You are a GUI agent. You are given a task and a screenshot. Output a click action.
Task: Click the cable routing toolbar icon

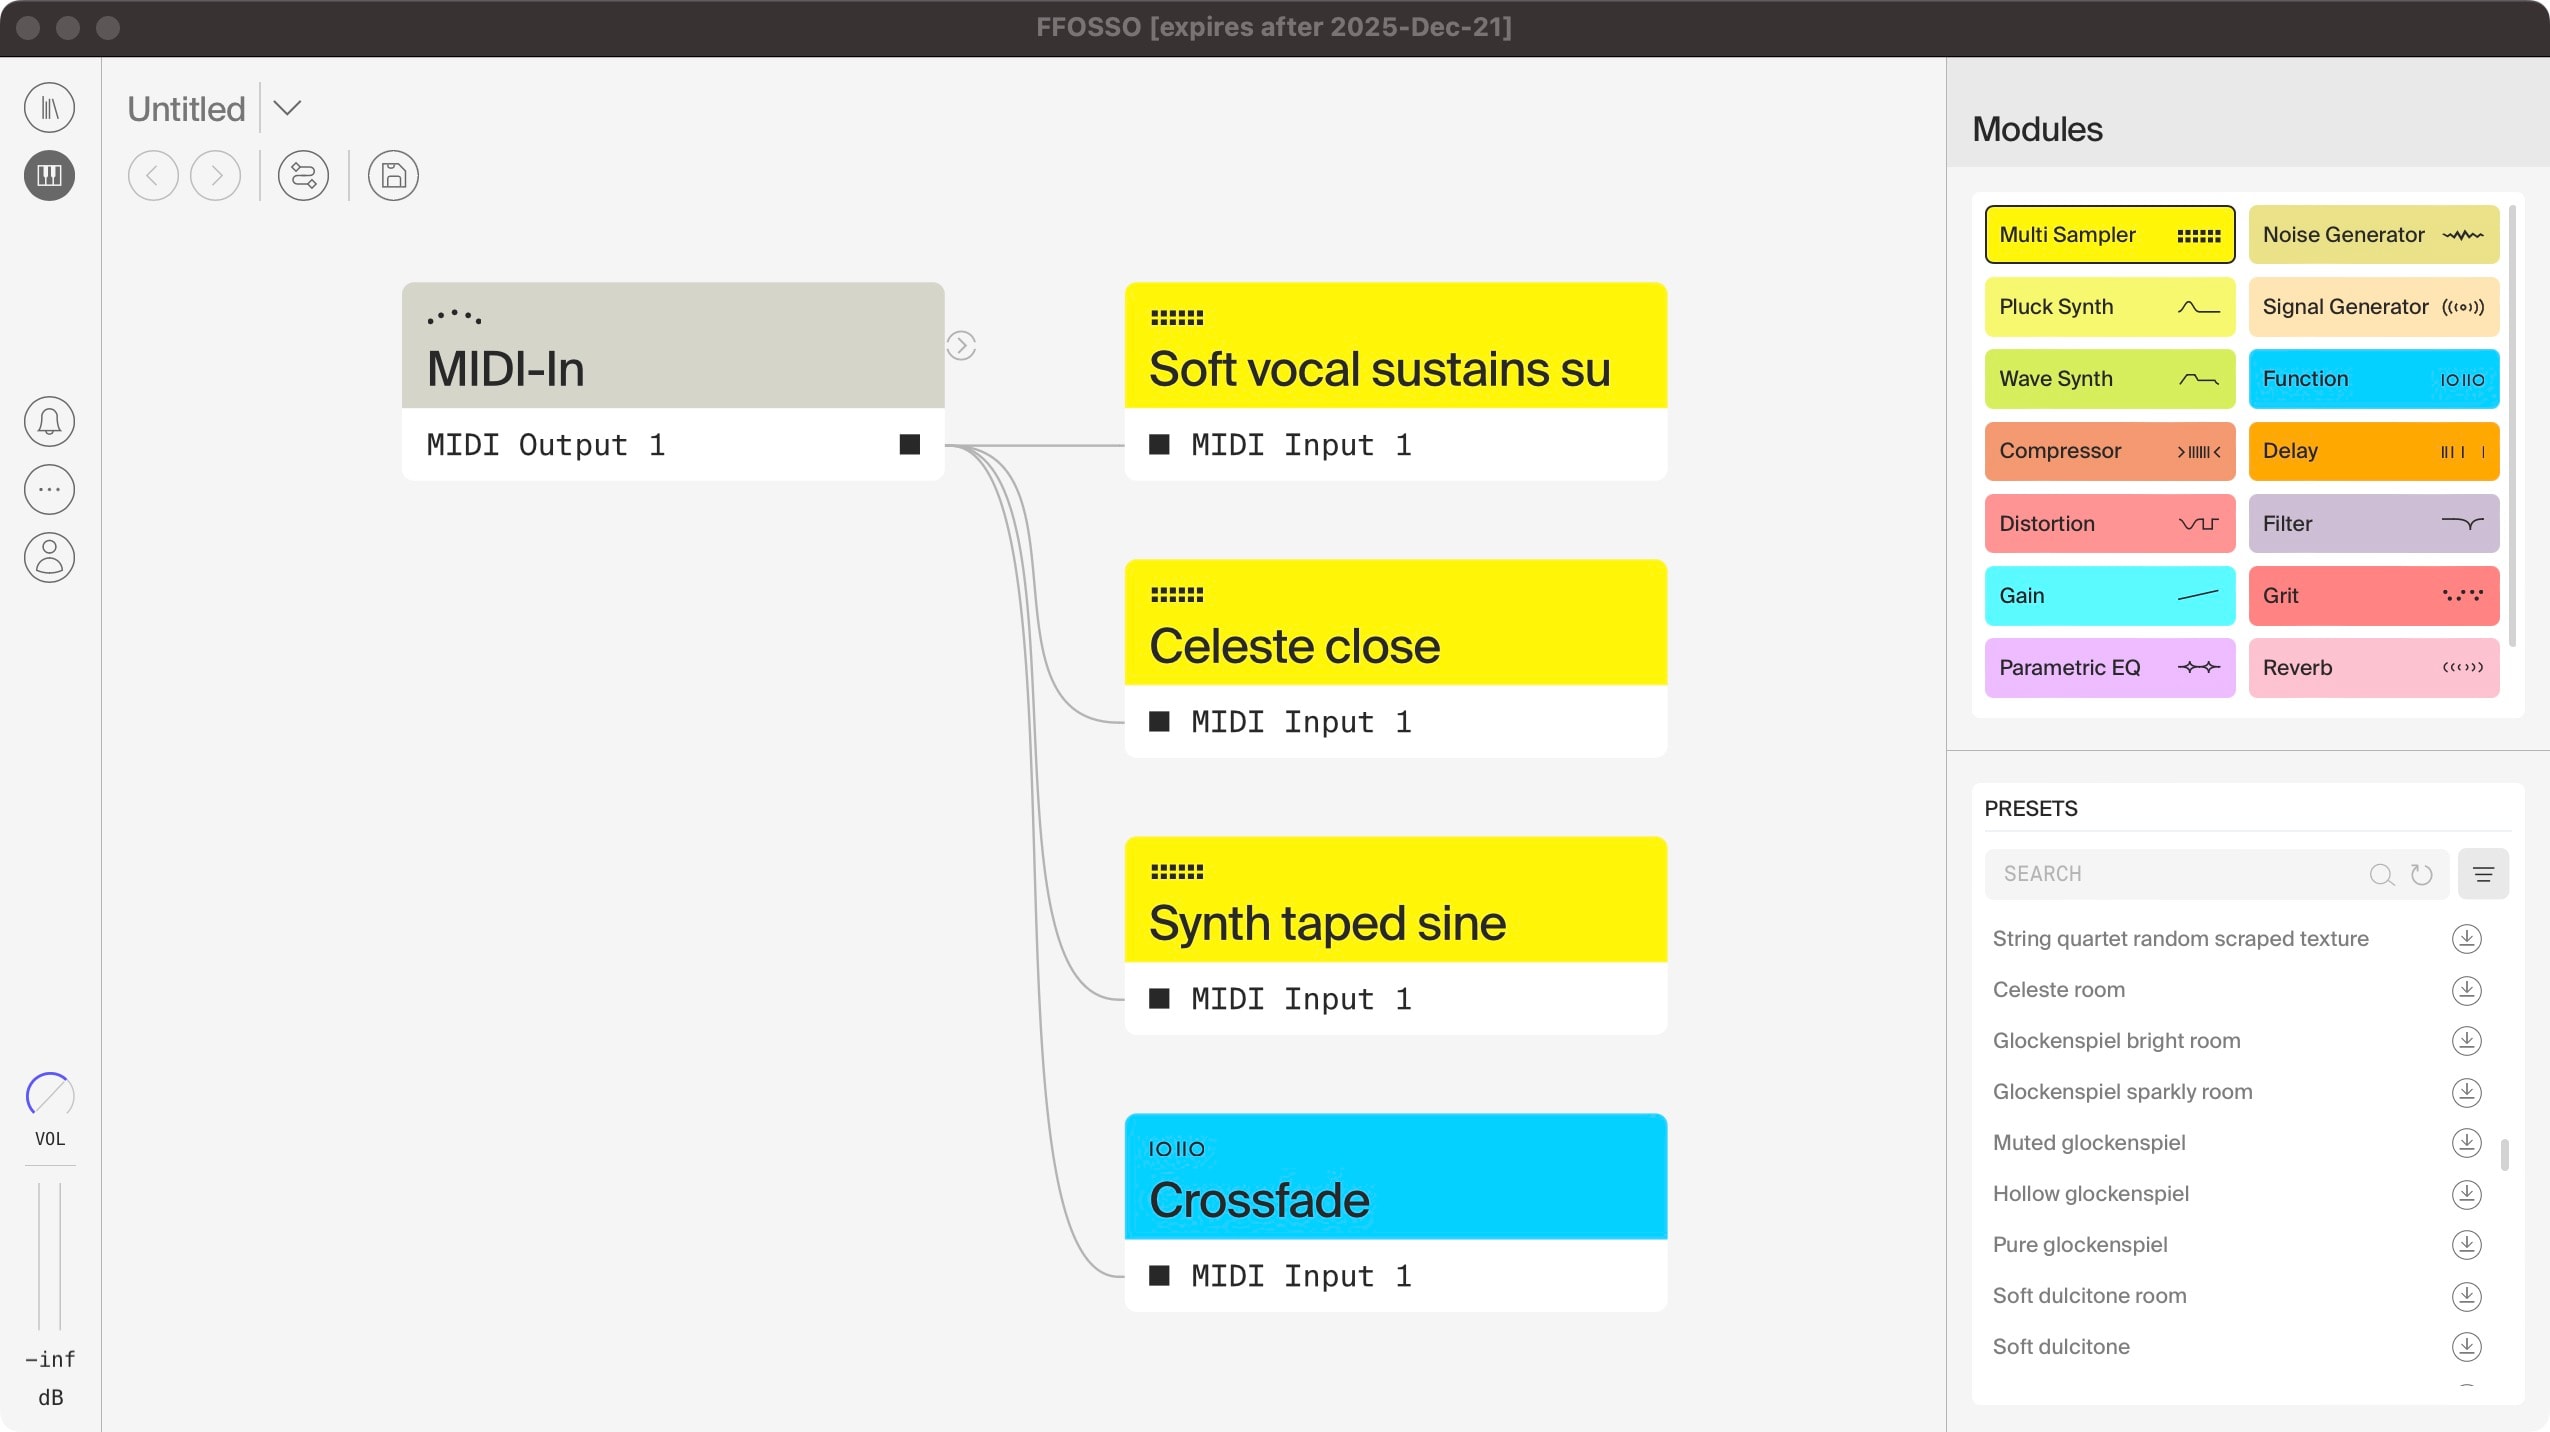pyautogui.click(x=302, y=175)
